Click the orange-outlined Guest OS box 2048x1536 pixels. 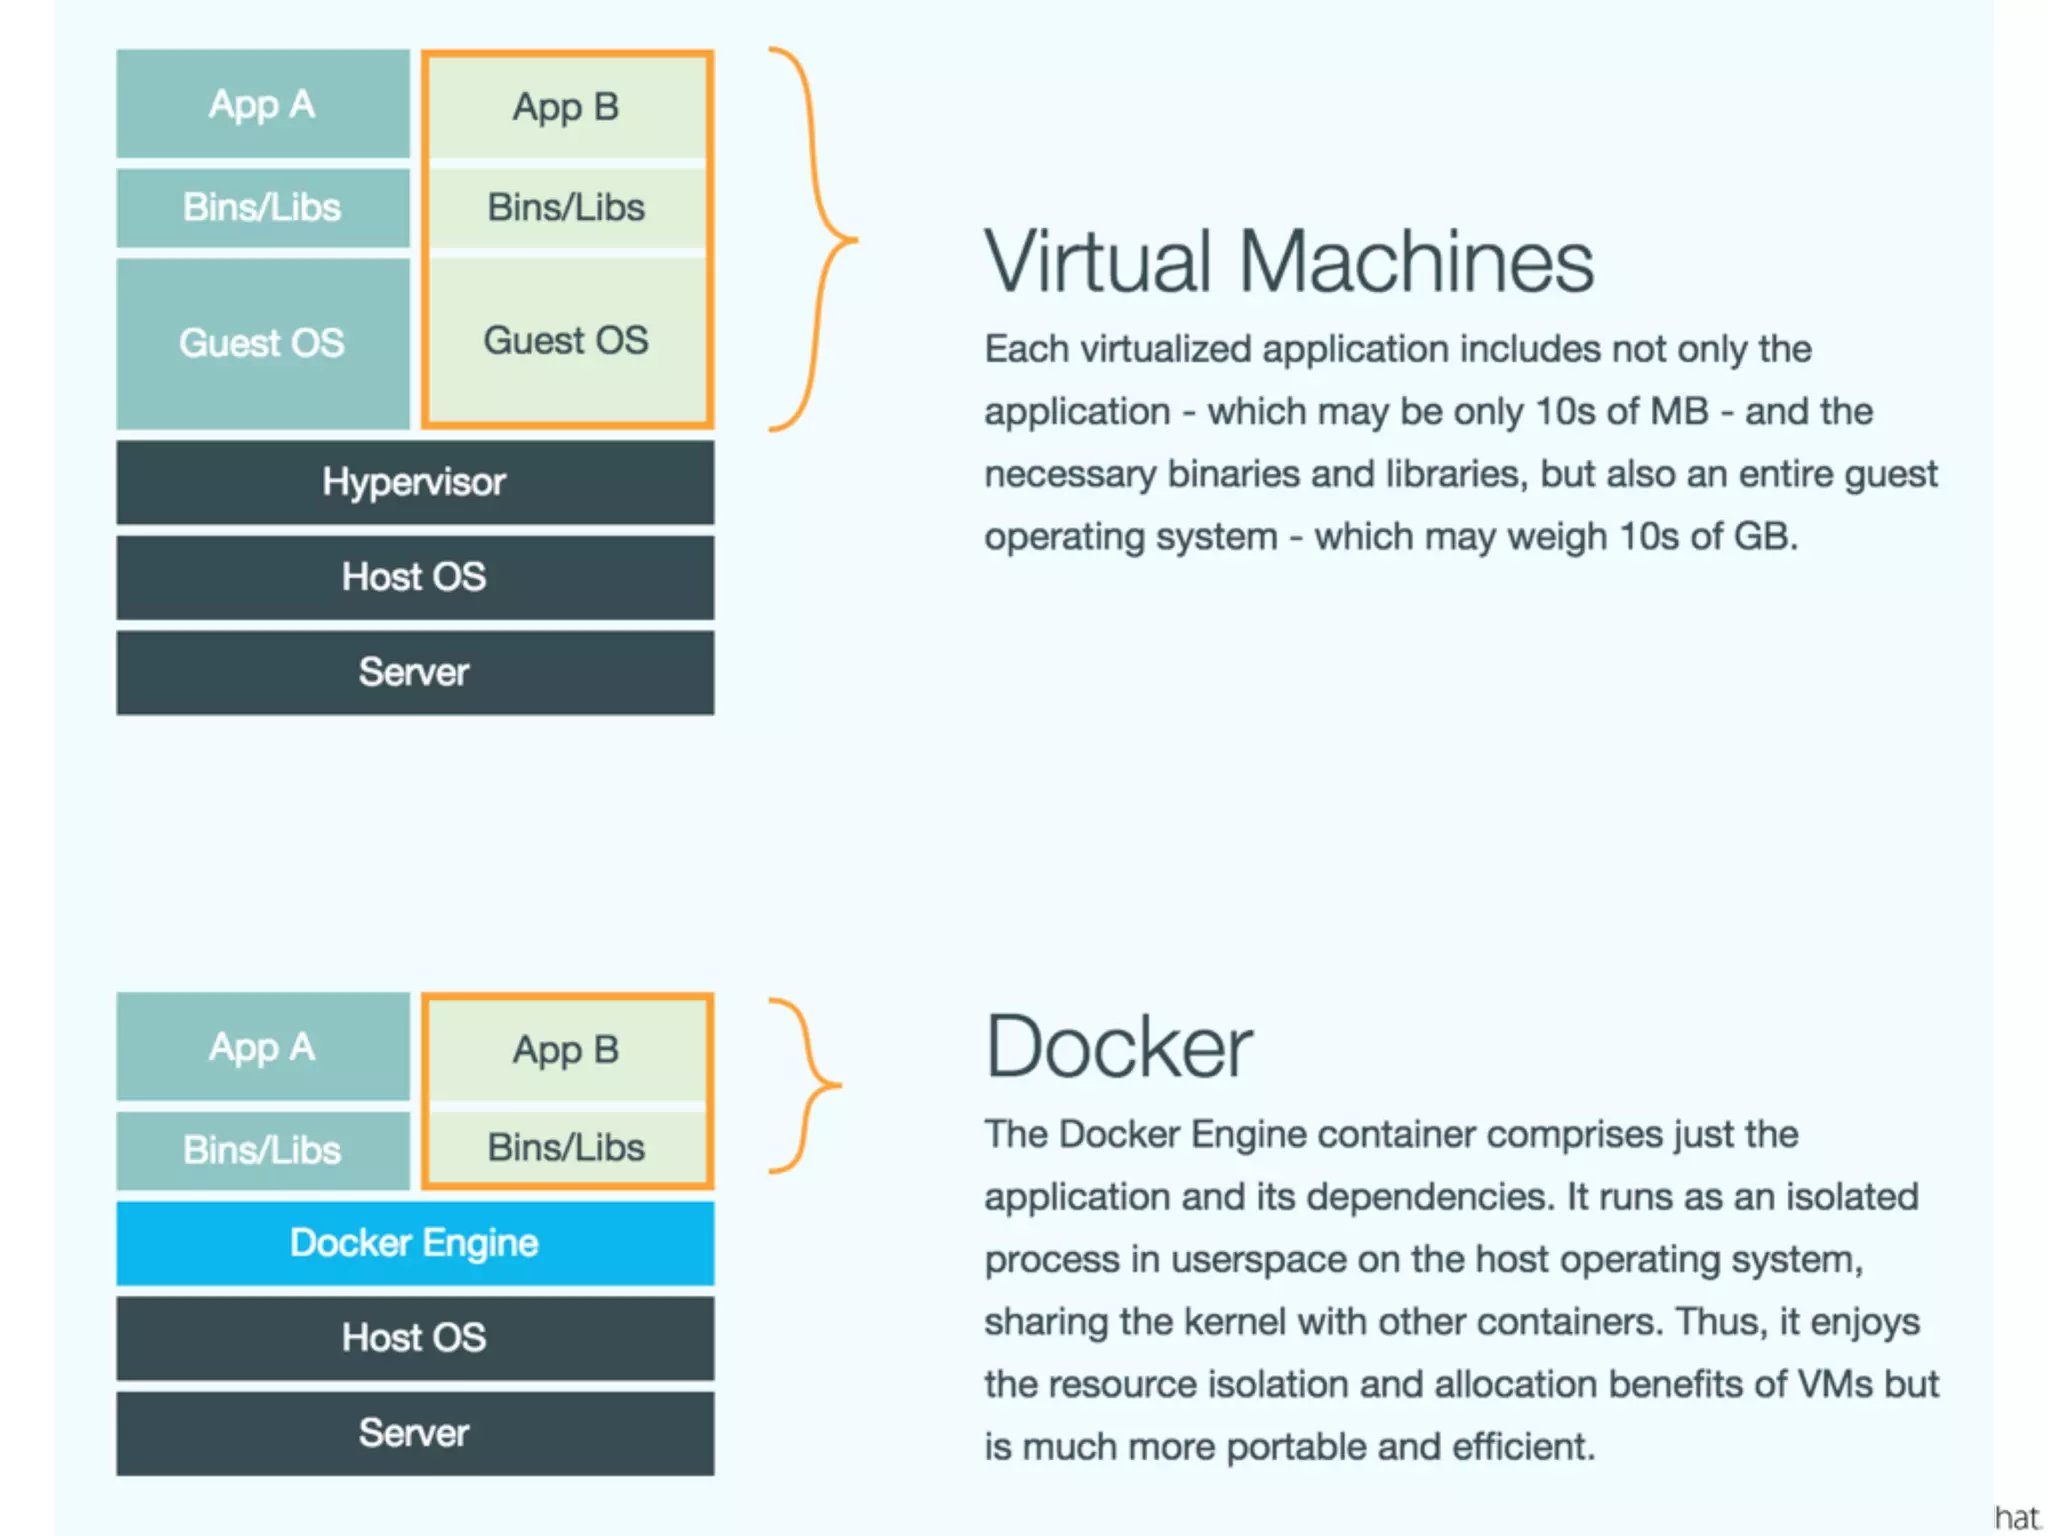point(566,341)
